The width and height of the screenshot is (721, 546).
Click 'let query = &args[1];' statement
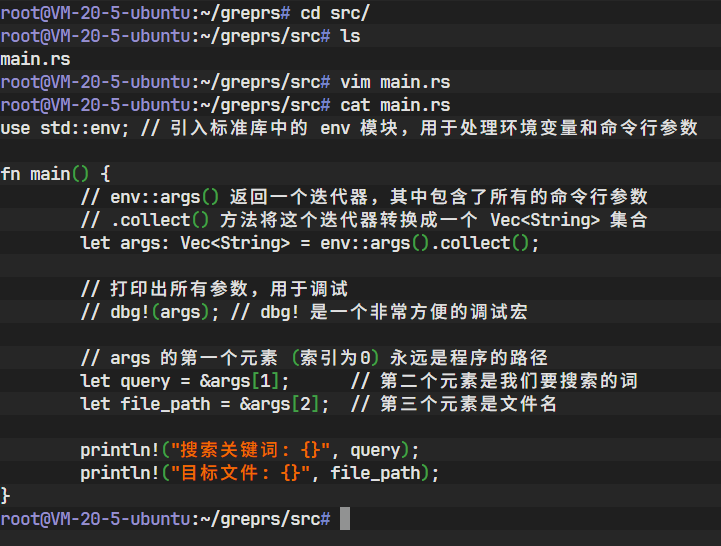[185, 381]
